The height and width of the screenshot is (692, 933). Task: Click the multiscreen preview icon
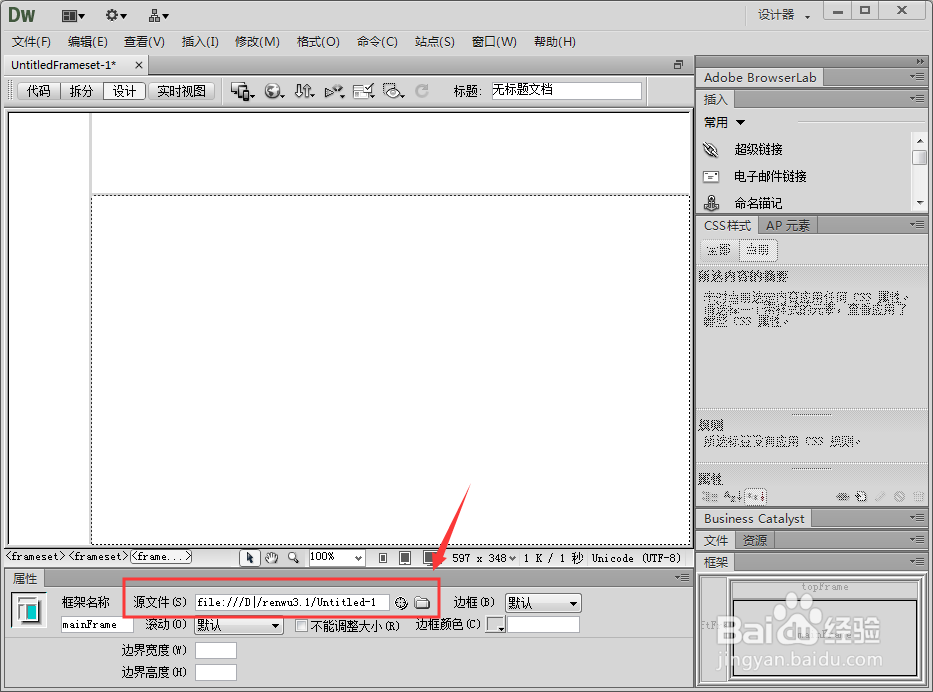click(x=242, y=91)
